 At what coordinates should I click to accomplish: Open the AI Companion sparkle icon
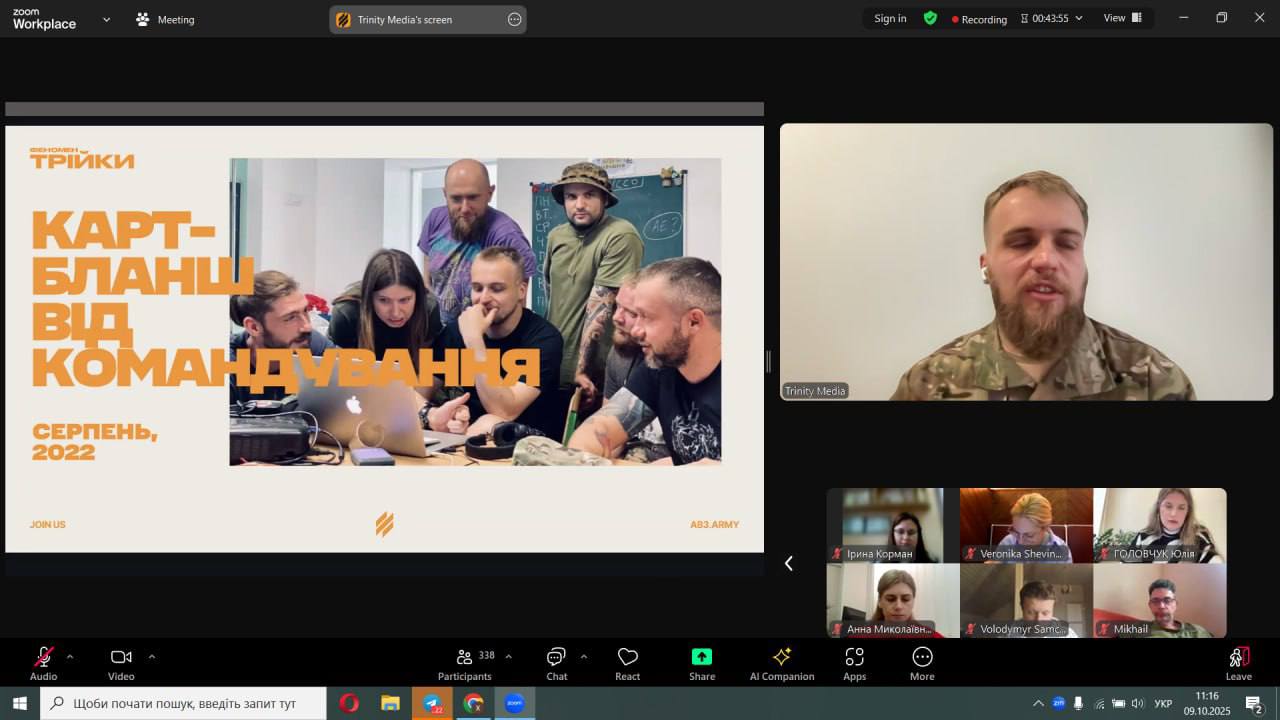point(781,657)
